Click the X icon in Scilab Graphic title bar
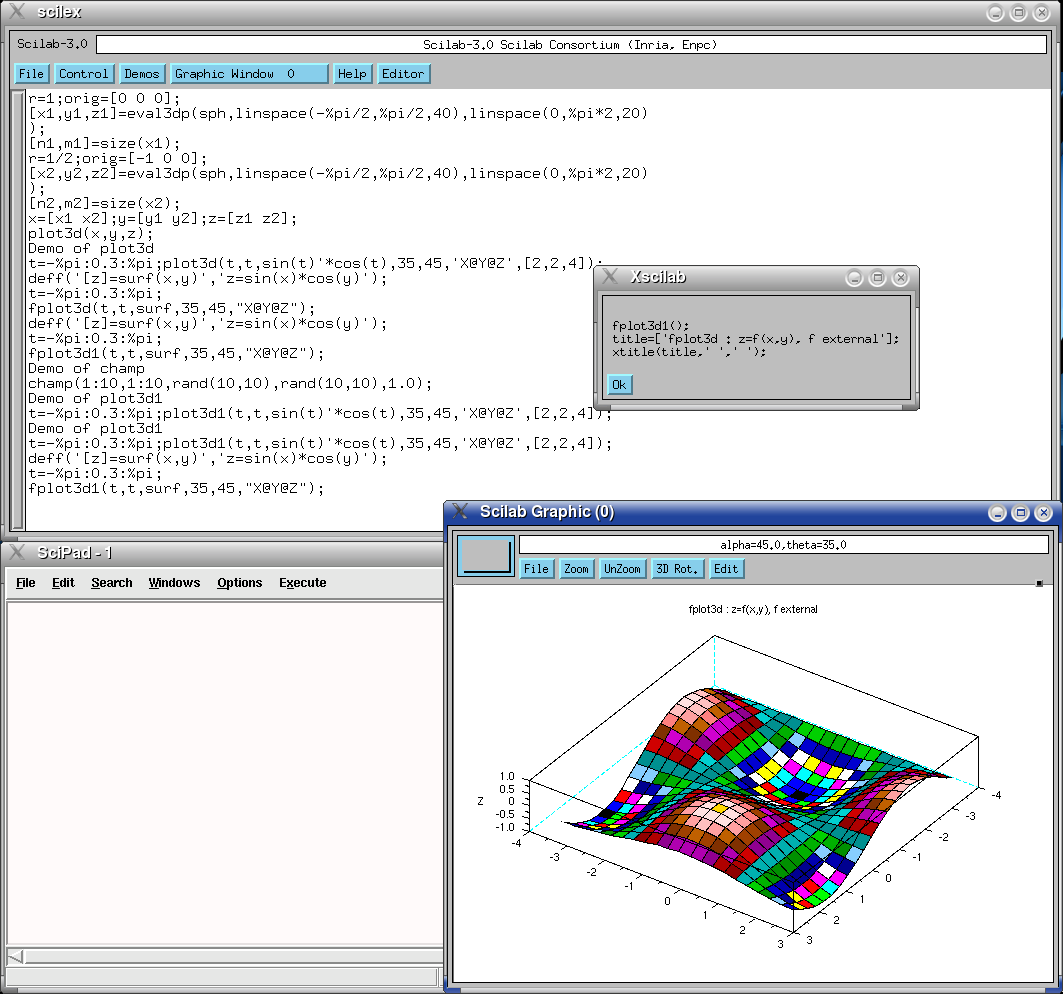Viewport: 1063px width, 994px height. [460, 511]
